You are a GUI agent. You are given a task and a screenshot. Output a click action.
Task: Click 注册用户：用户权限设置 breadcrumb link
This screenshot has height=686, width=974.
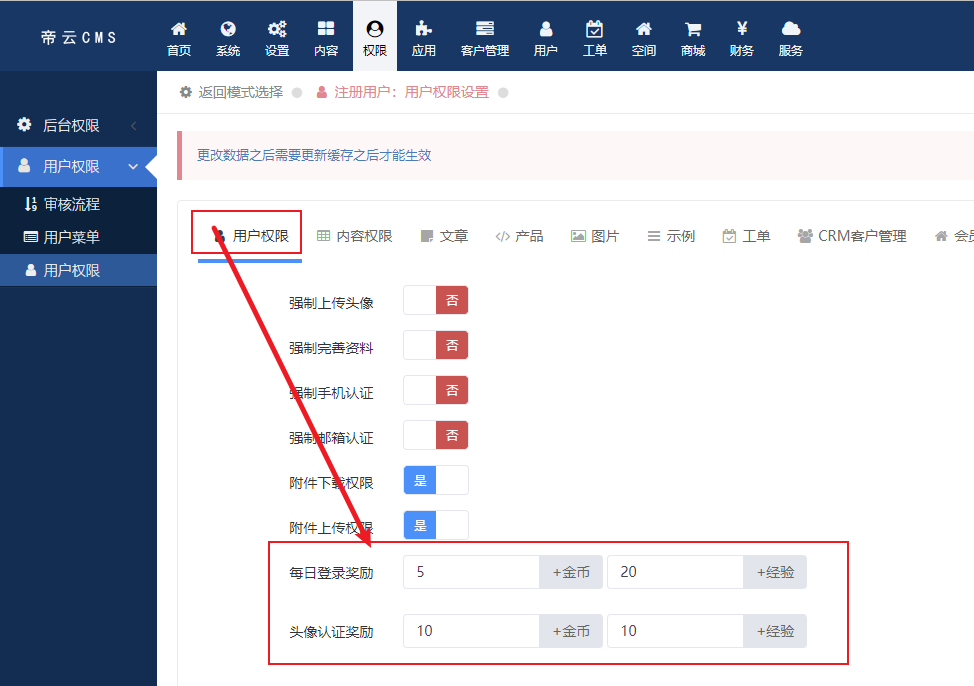pos(411,93)
